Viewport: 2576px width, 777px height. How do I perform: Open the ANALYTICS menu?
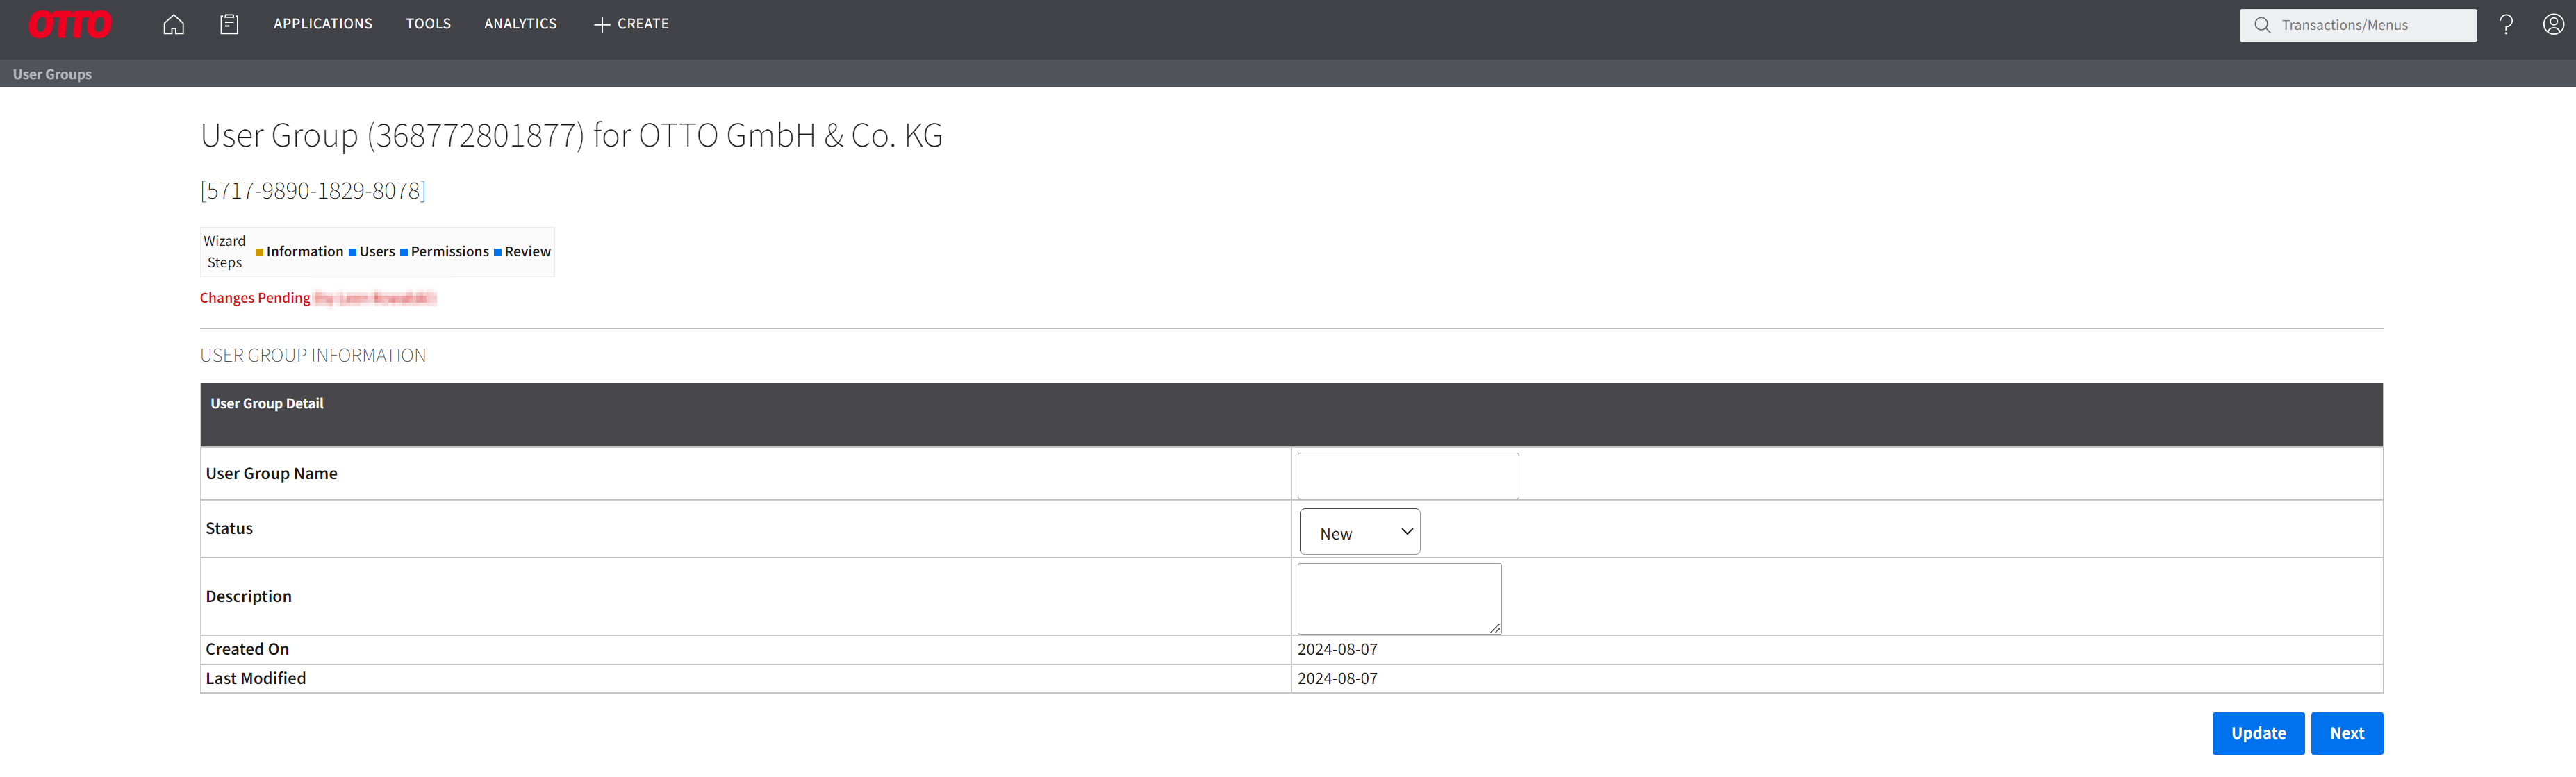coord(520,24)
